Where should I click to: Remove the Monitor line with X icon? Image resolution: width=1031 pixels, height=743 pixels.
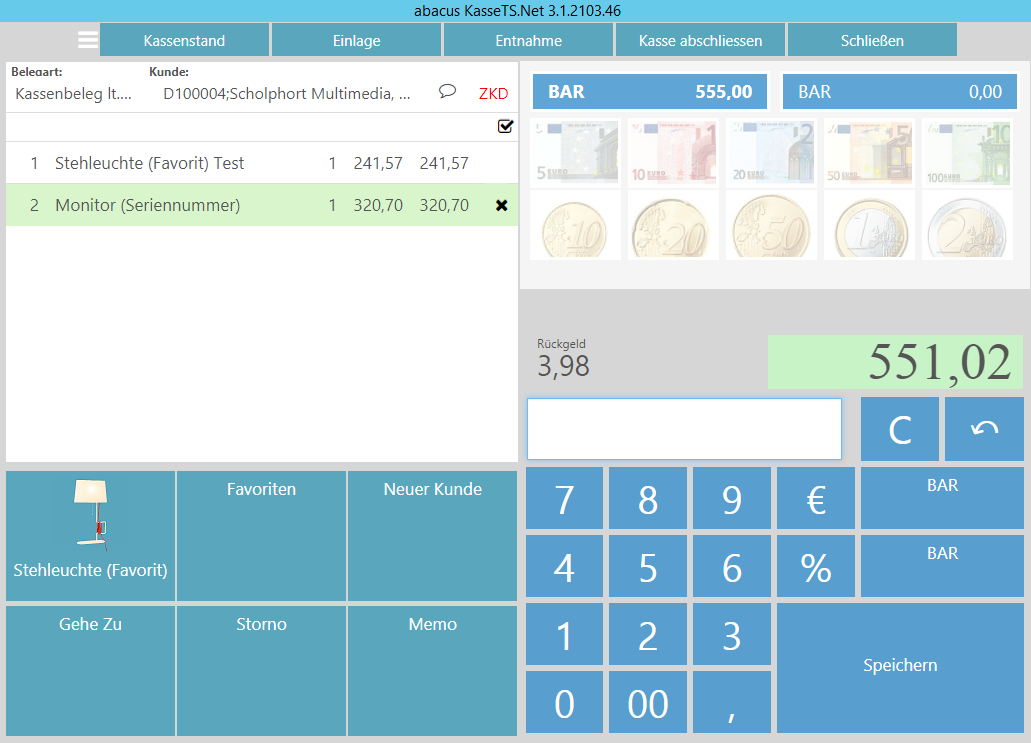(x=502, y=205)
